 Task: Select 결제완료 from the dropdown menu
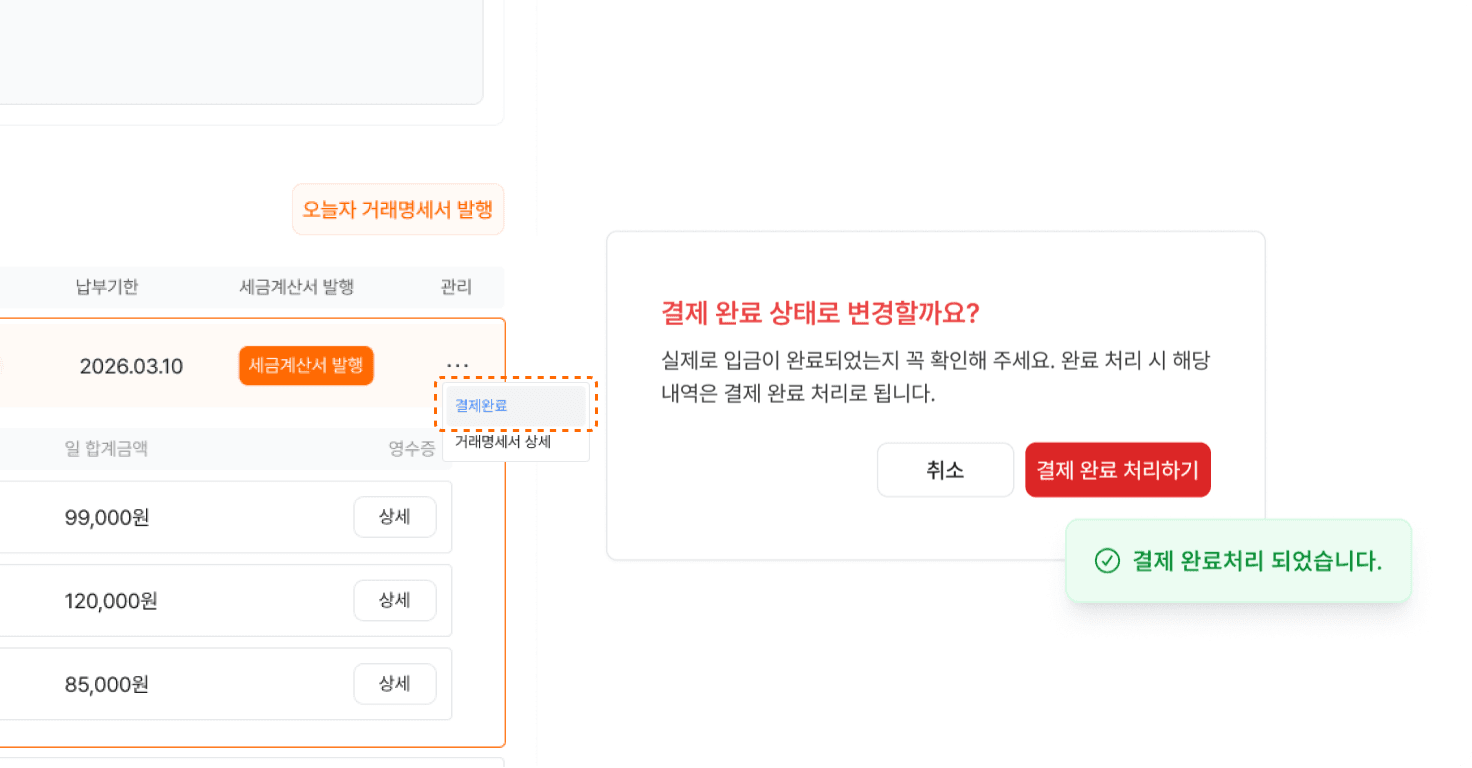tap(515, 405)
